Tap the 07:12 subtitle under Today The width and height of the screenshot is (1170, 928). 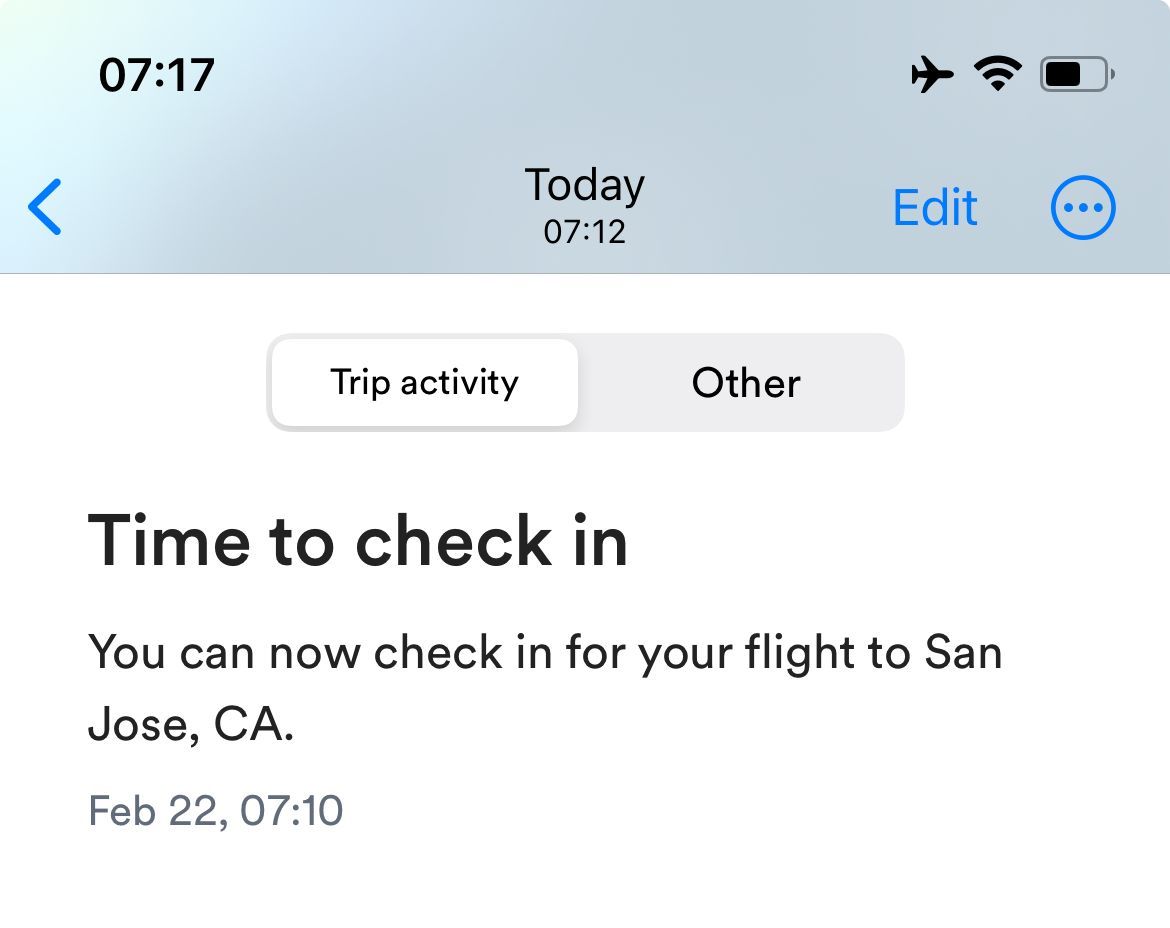click(584, 232)
